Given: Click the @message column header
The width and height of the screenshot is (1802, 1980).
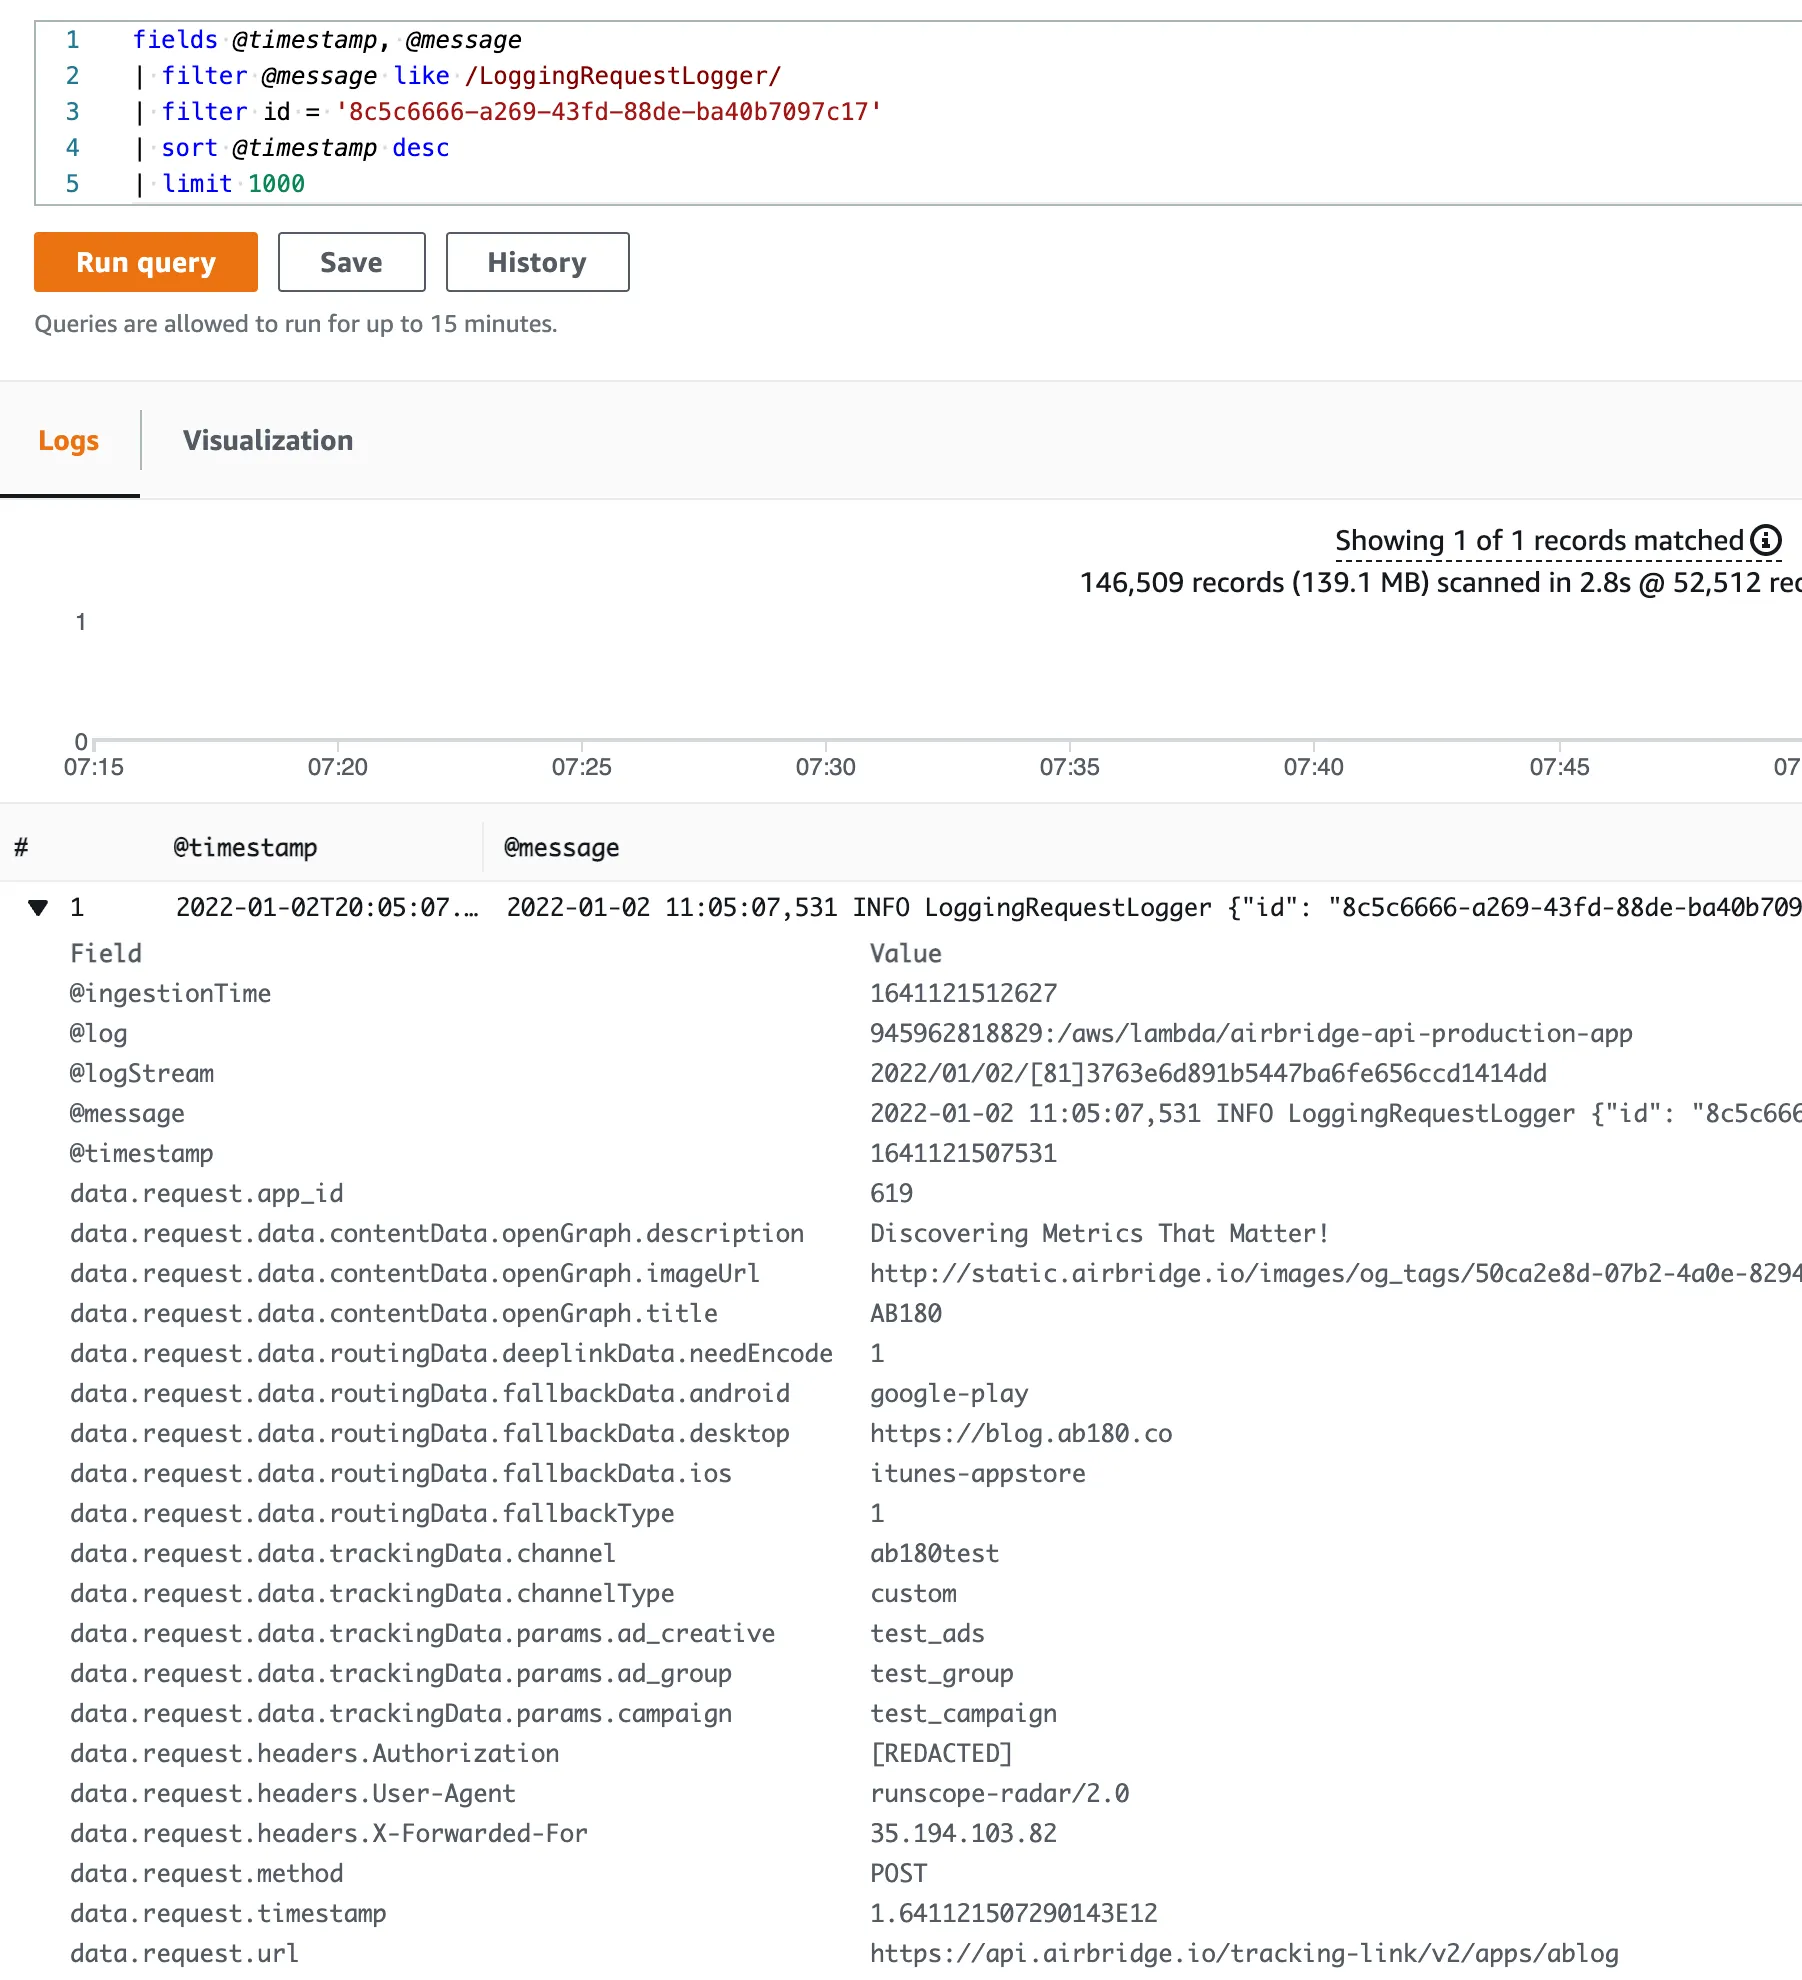Looking at the screenshot, I should point(562,847).
